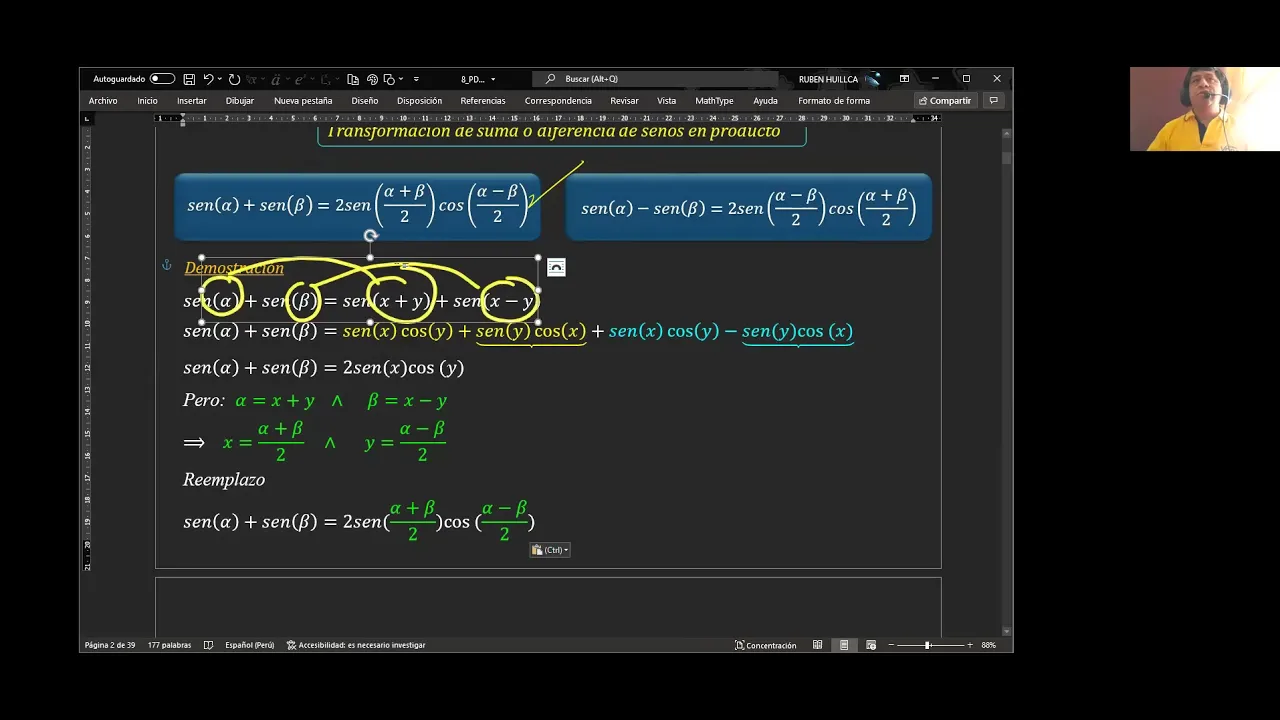Switch to Read Mode view icon
Image resolution: width=1280 pixels, height=720 pixels.
click(818, 645)
